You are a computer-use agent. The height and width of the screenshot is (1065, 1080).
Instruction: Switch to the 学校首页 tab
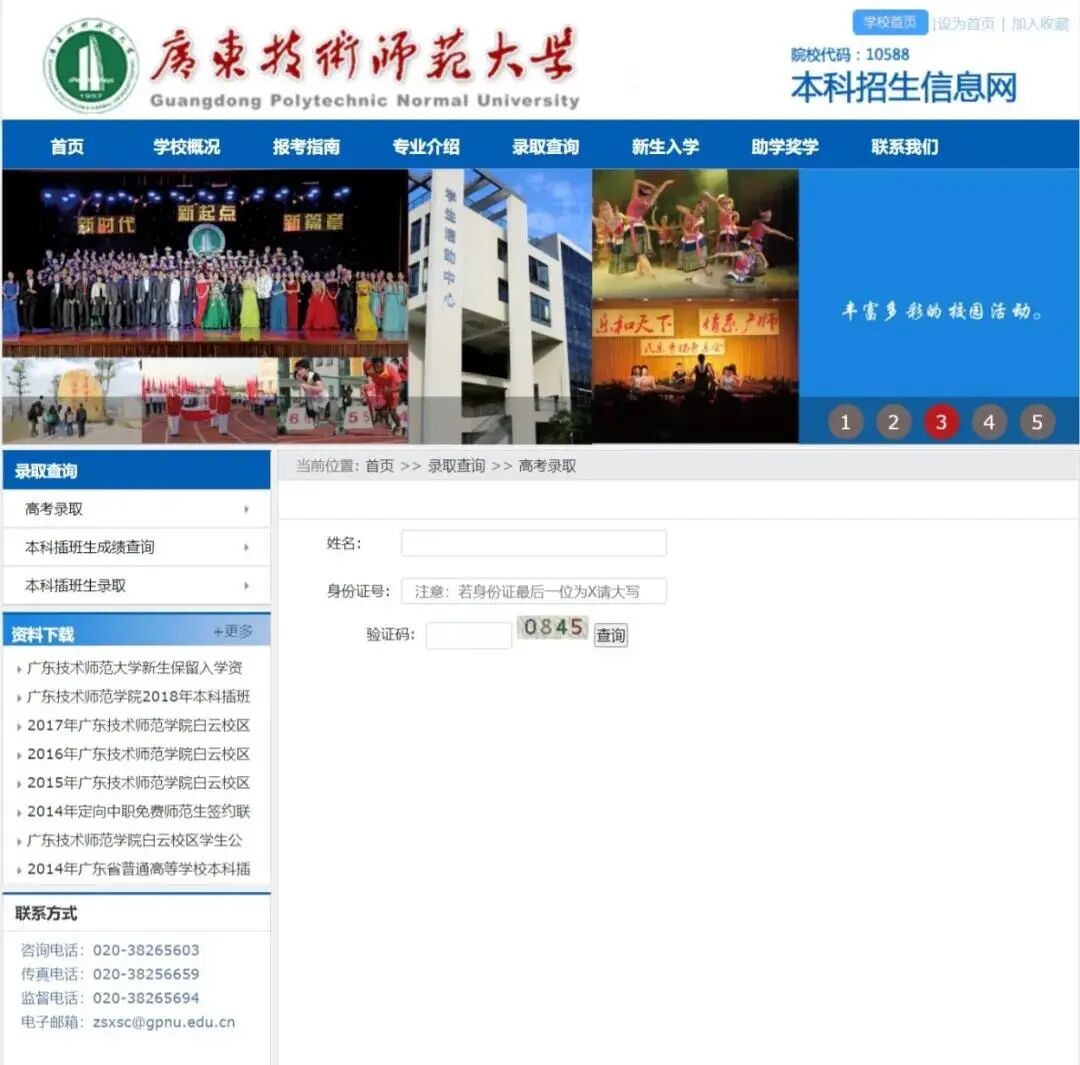click(x=888, y=22)
